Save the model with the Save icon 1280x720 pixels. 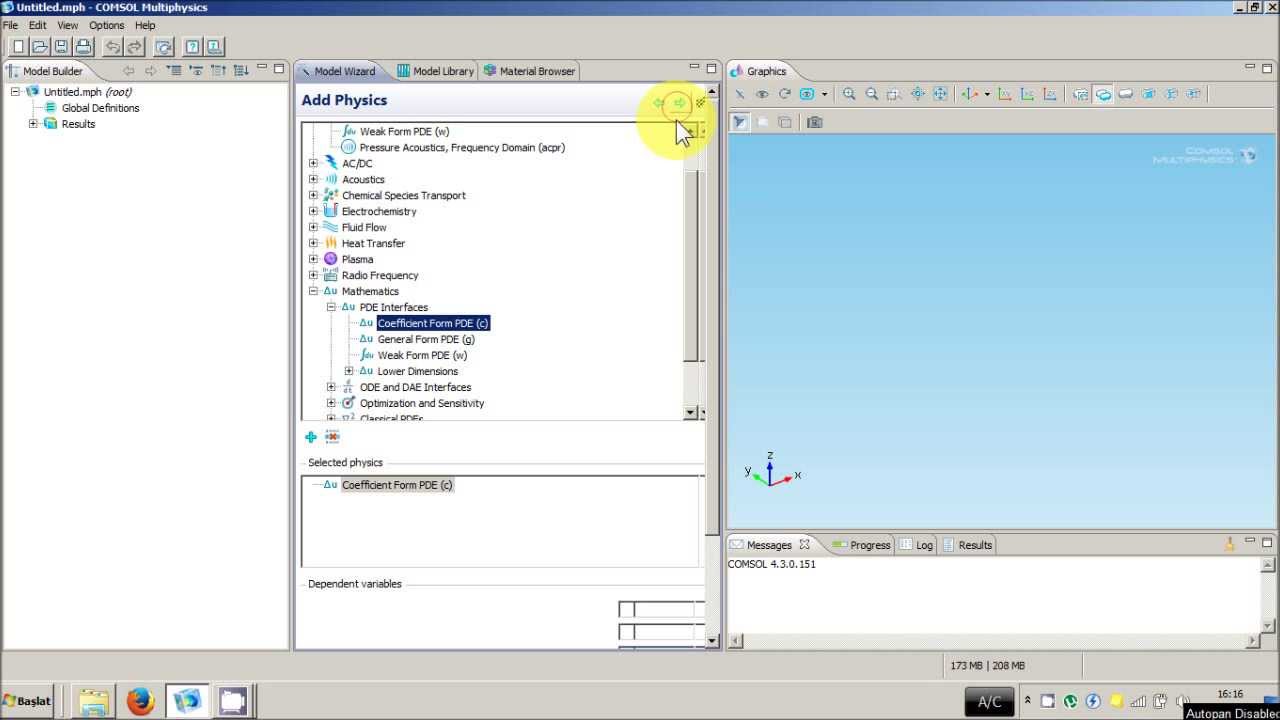(x=61, y=47)
